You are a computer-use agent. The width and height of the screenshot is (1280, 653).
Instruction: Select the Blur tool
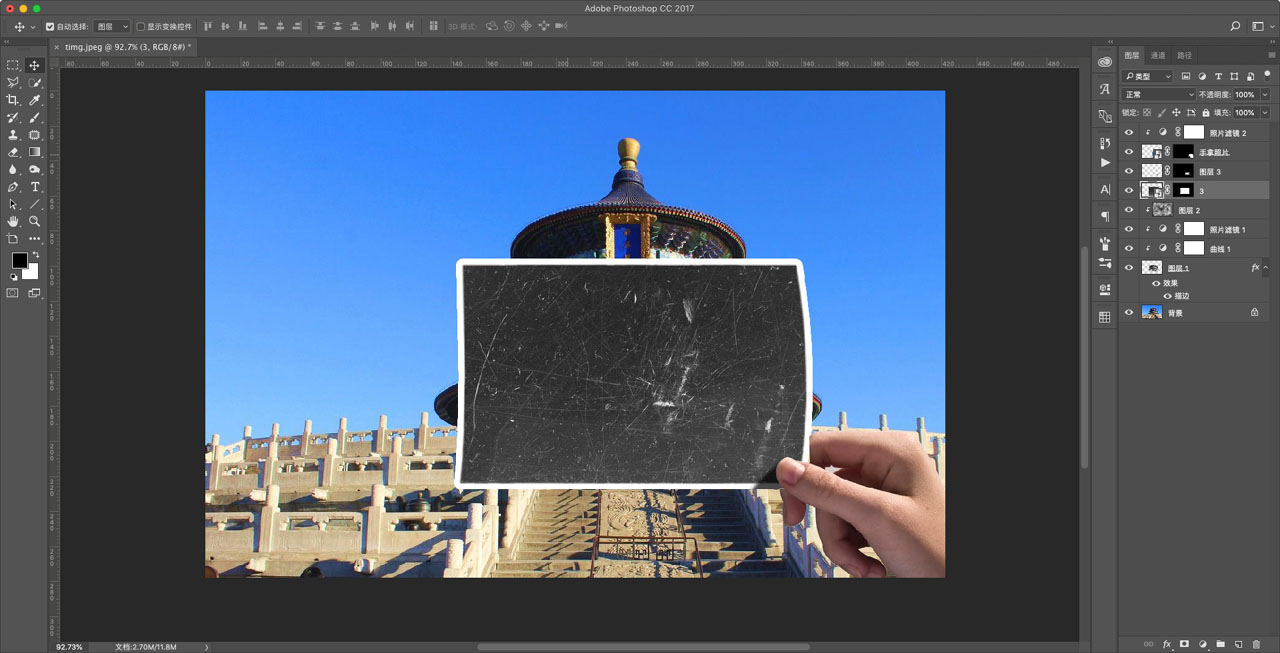click(x=13, y=170)
